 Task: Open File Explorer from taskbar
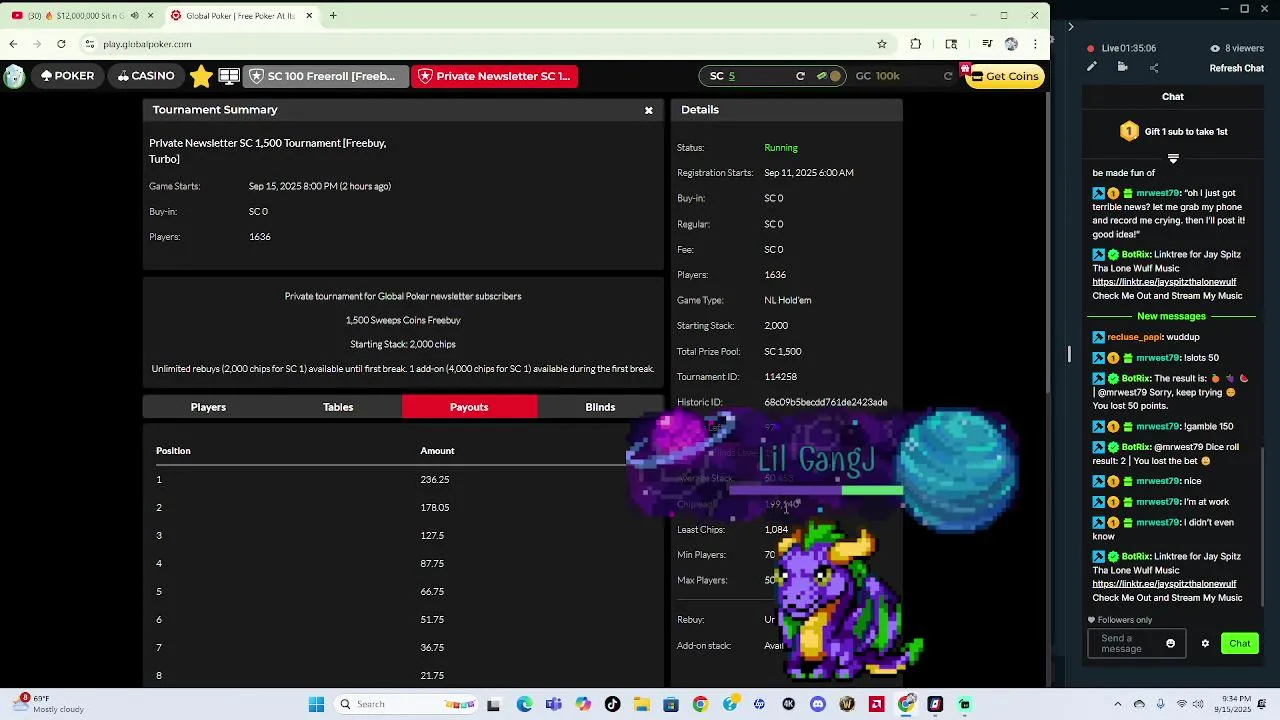coord(641,704)
